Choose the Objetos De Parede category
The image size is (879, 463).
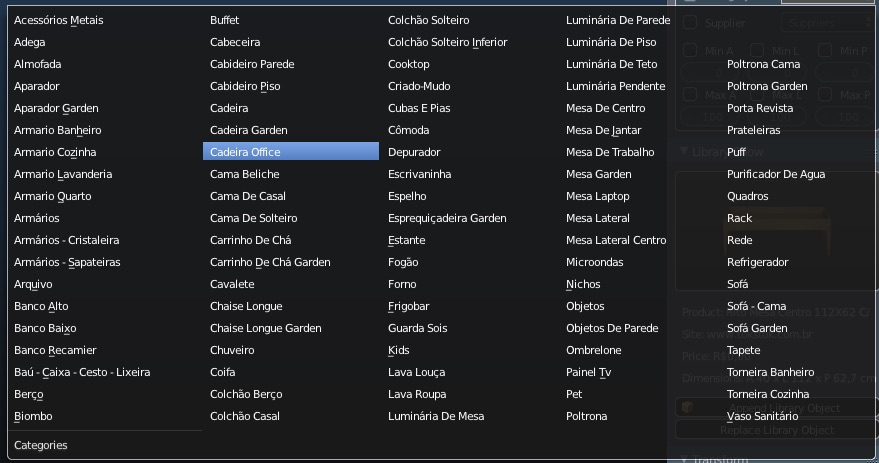coord(612,328)
